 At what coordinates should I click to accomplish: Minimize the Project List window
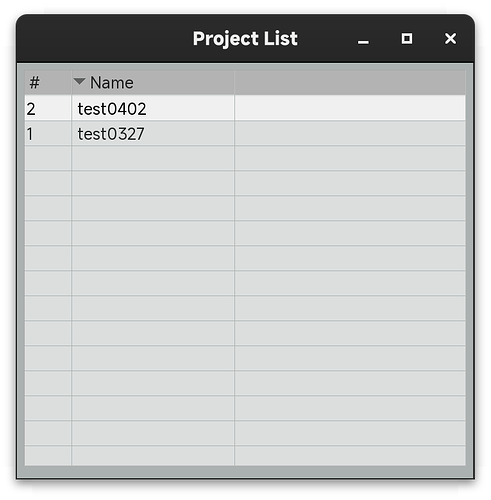pyautogui.click(x=363, y=39)
